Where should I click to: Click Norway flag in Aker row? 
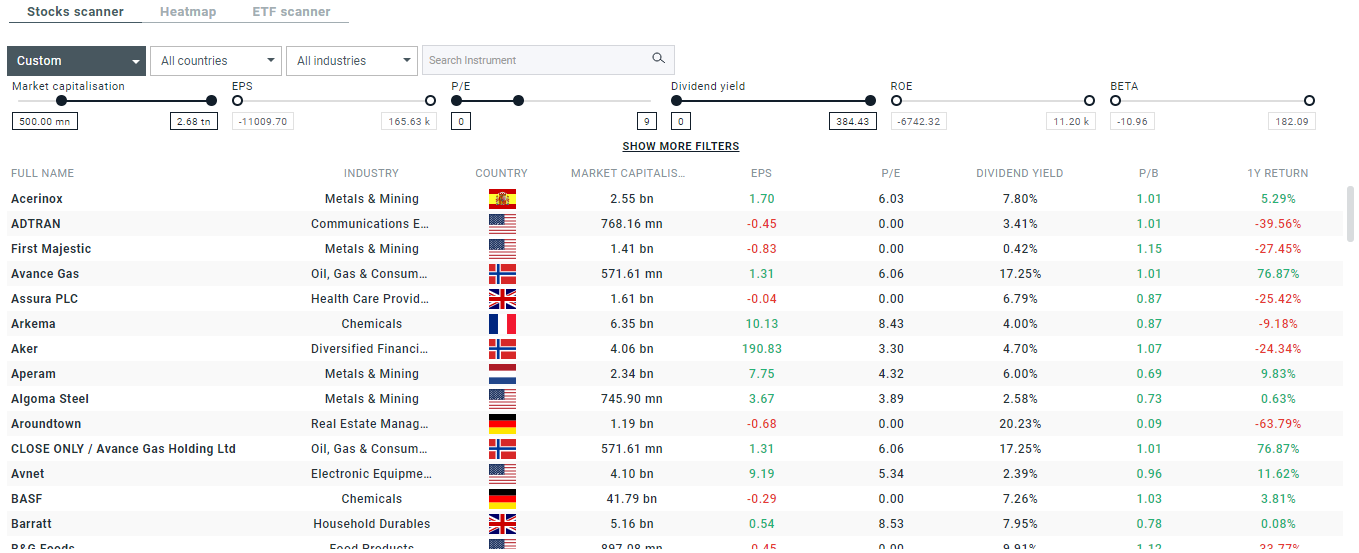pyautogui.click(x=502, y=349)
